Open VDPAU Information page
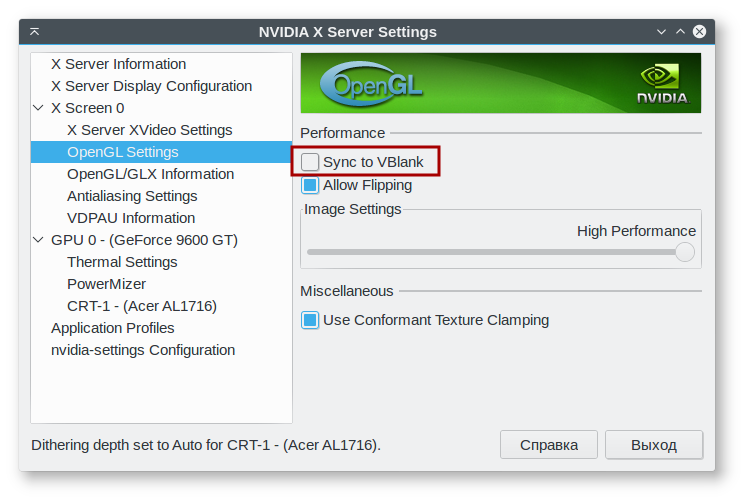747x503 pixels. click(x=131, y=218)
